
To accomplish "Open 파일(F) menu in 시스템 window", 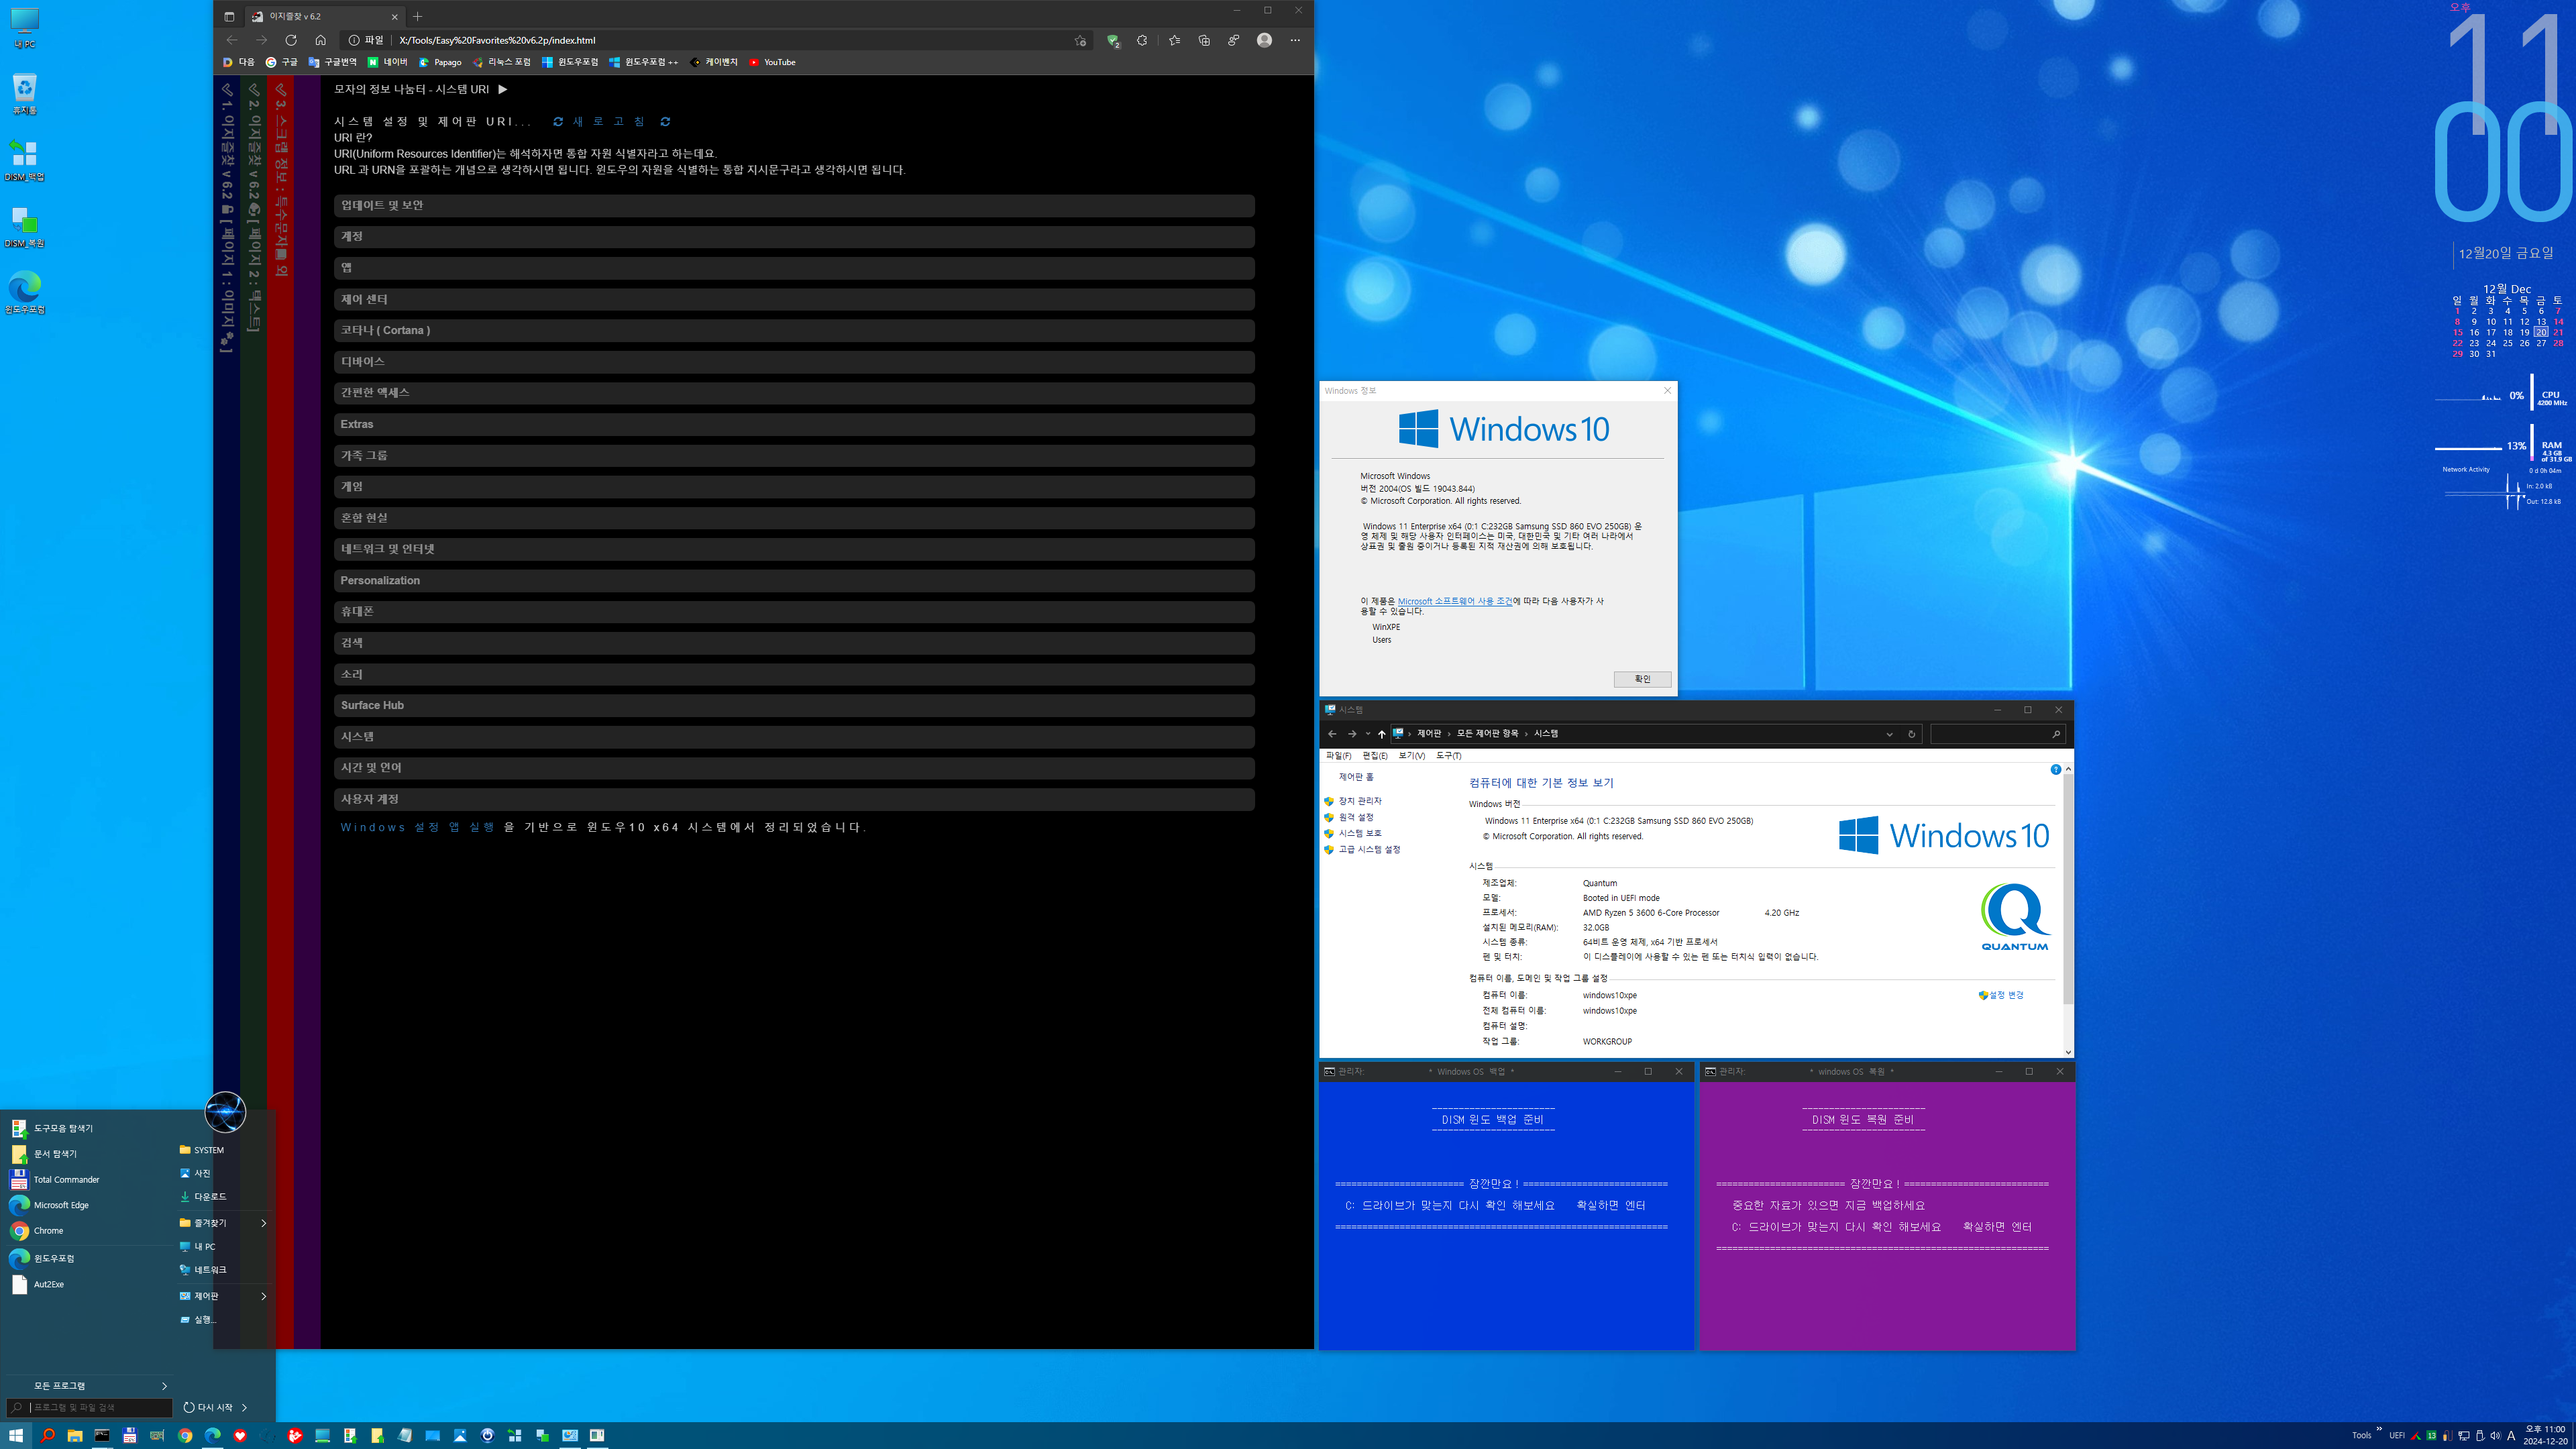I will click(1338, 756).
